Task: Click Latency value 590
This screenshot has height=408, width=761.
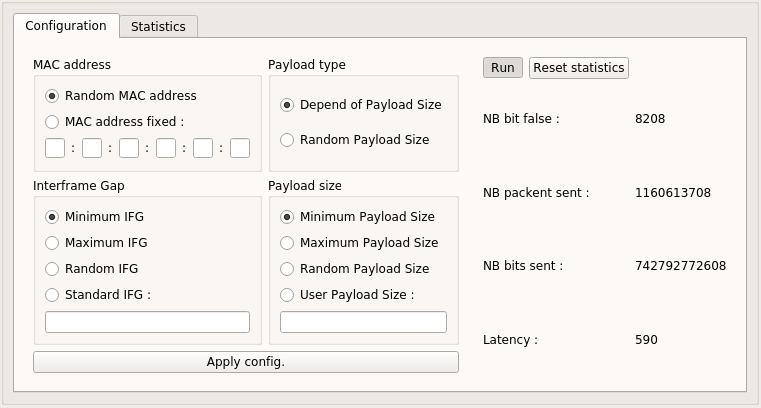Action: (646, 340)
